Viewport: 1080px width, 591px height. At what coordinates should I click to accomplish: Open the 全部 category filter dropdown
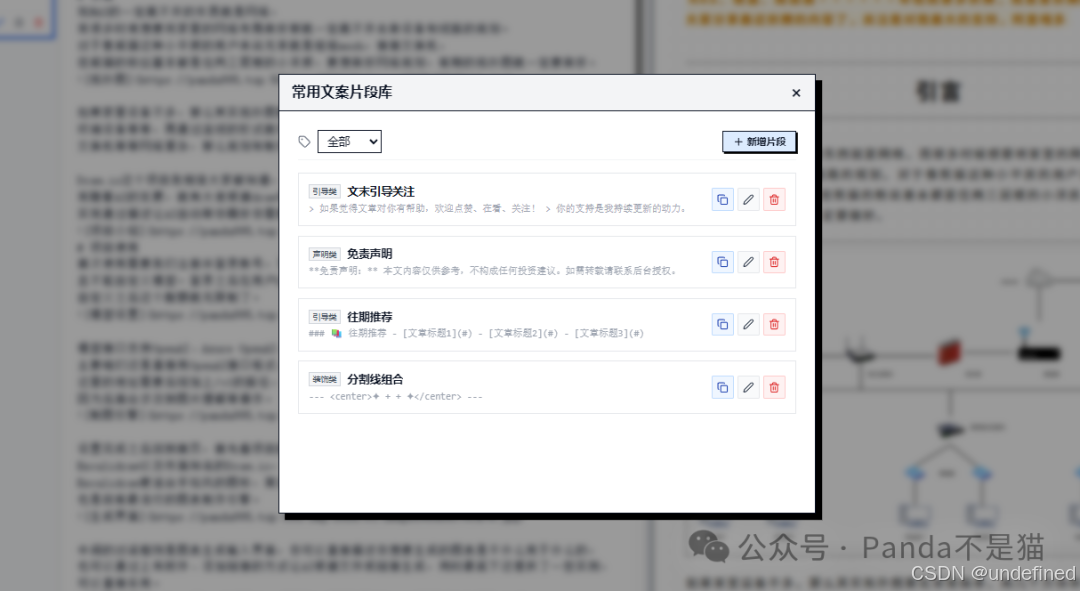(x=349, y=141)
